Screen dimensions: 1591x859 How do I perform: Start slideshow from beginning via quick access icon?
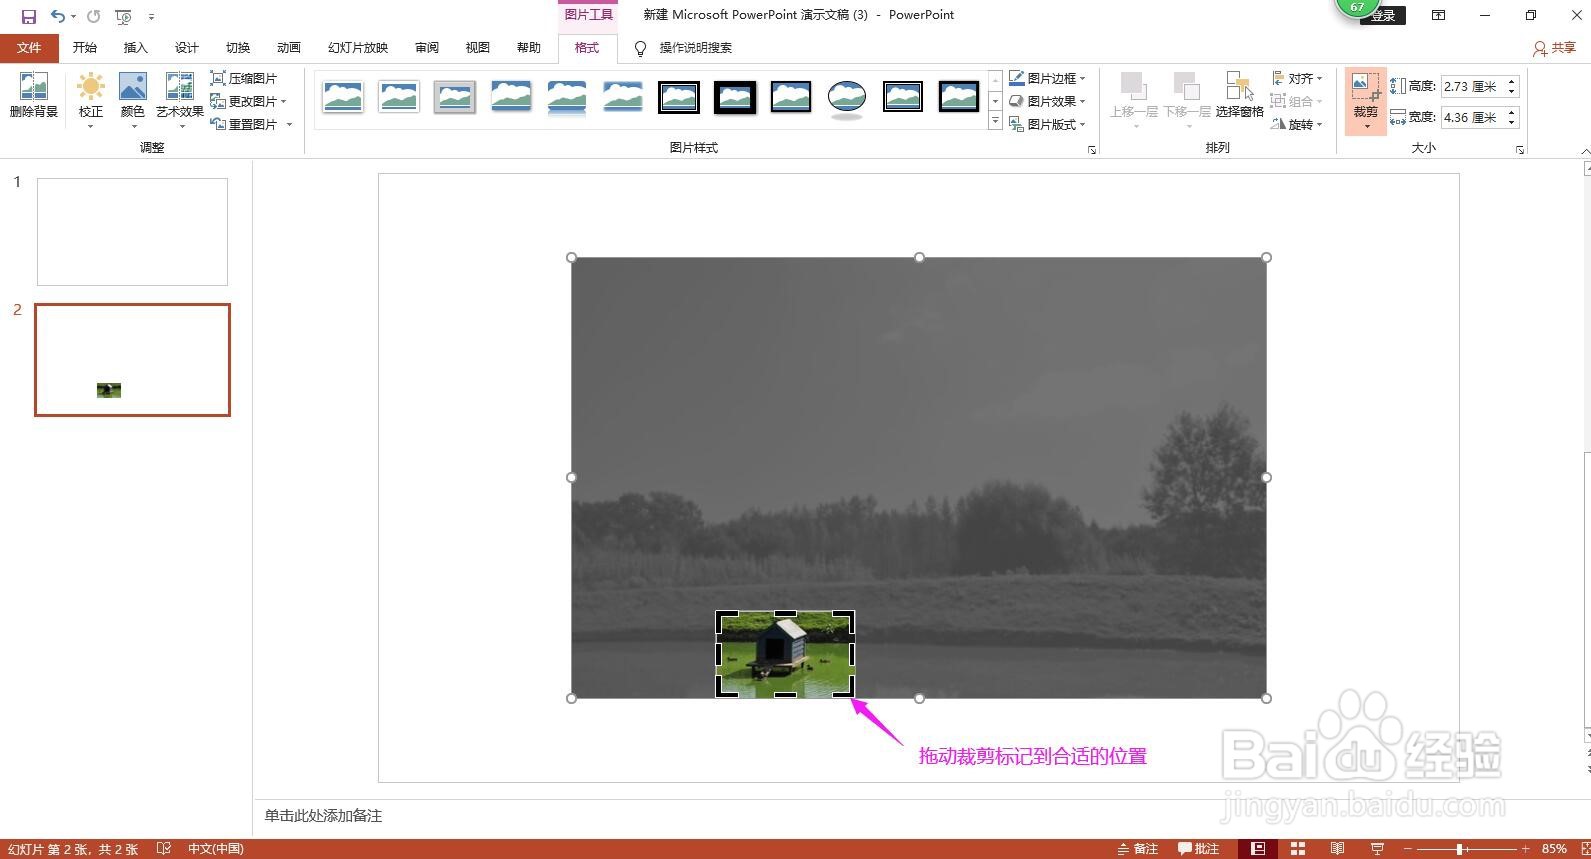pos(123,16)
